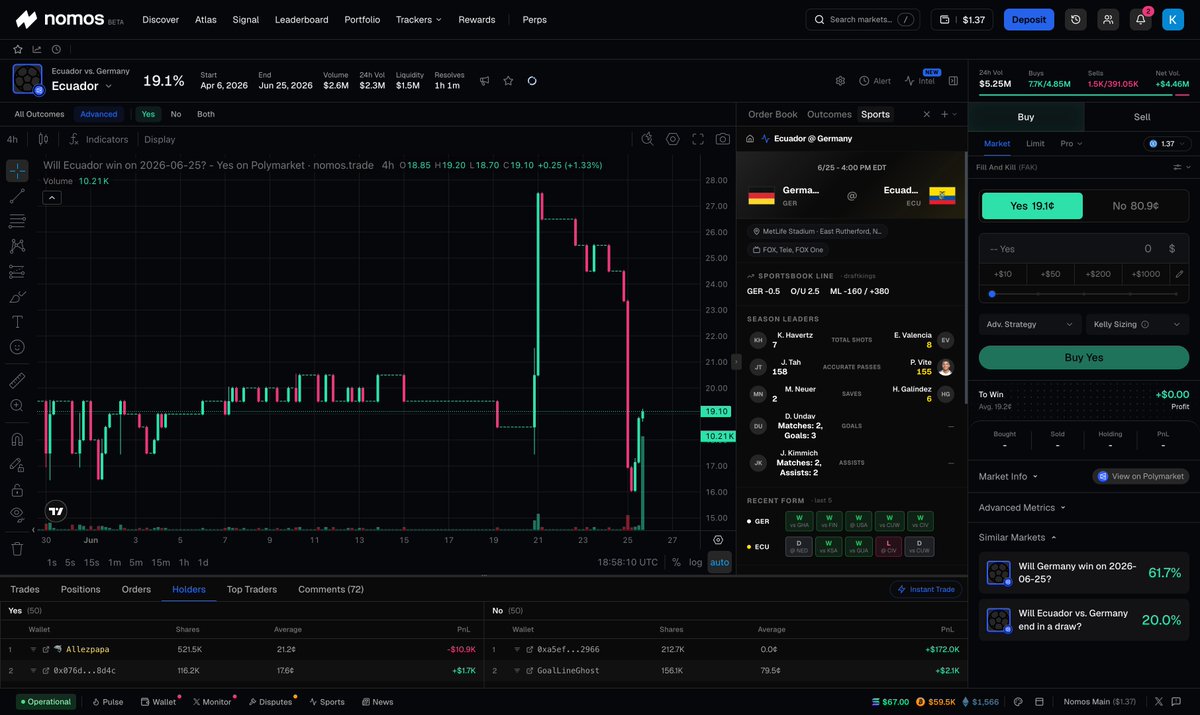Select the trend line drawing tool
1200x715 pixels.
tap(17, 196)
